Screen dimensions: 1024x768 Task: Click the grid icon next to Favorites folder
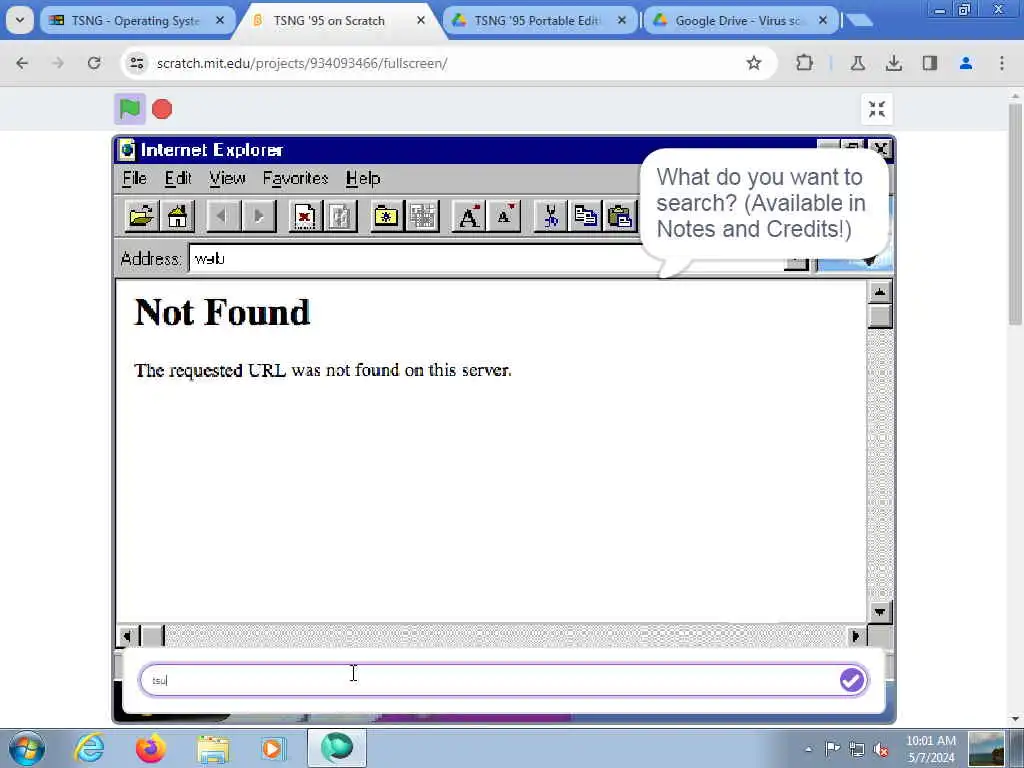pos(422,216)
